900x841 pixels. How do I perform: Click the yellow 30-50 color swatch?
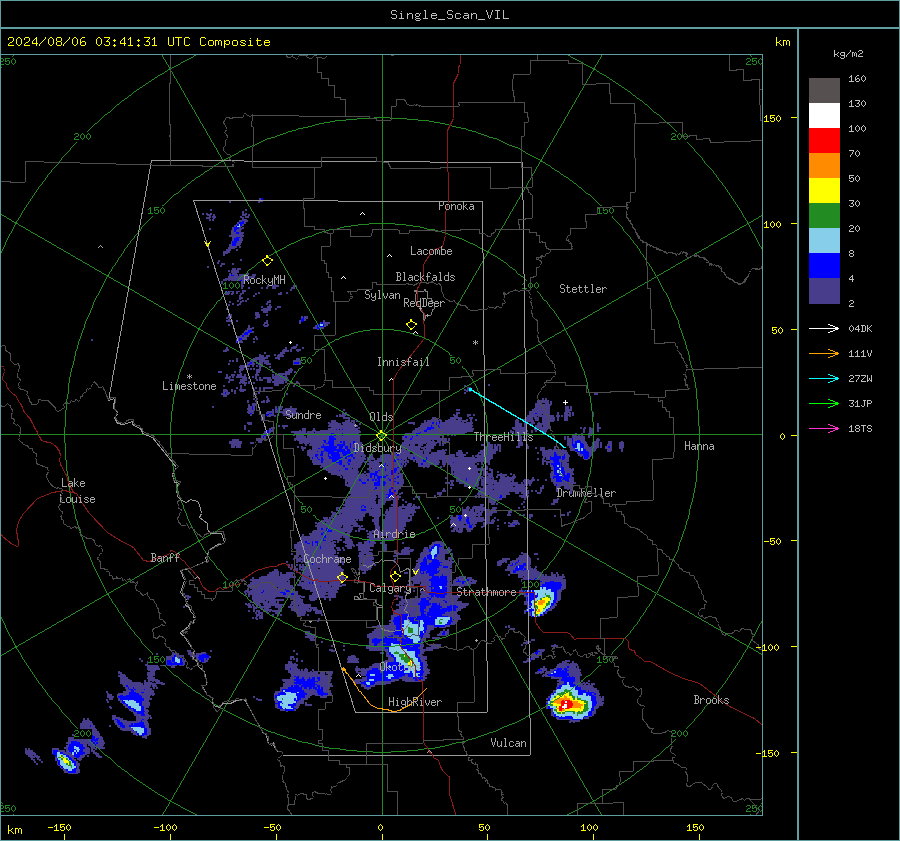point(824,191)
